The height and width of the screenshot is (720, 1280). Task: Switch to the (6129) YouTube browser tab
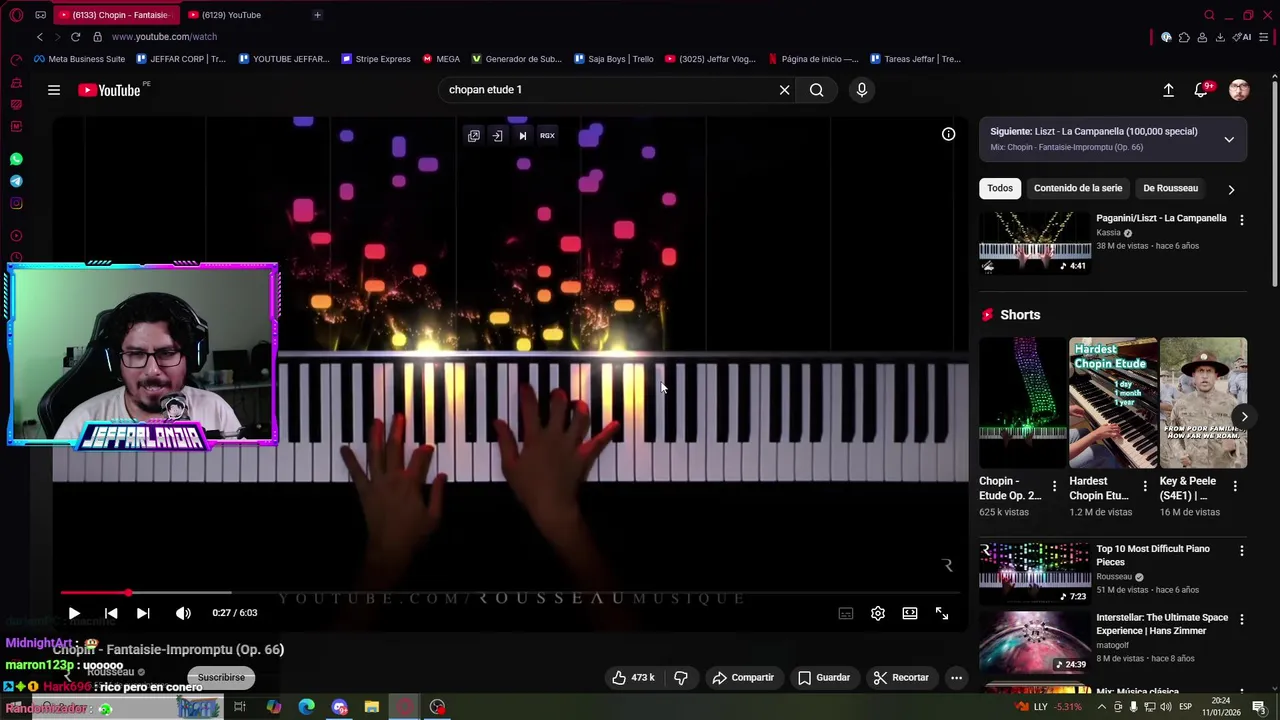(x=230, y=15)
